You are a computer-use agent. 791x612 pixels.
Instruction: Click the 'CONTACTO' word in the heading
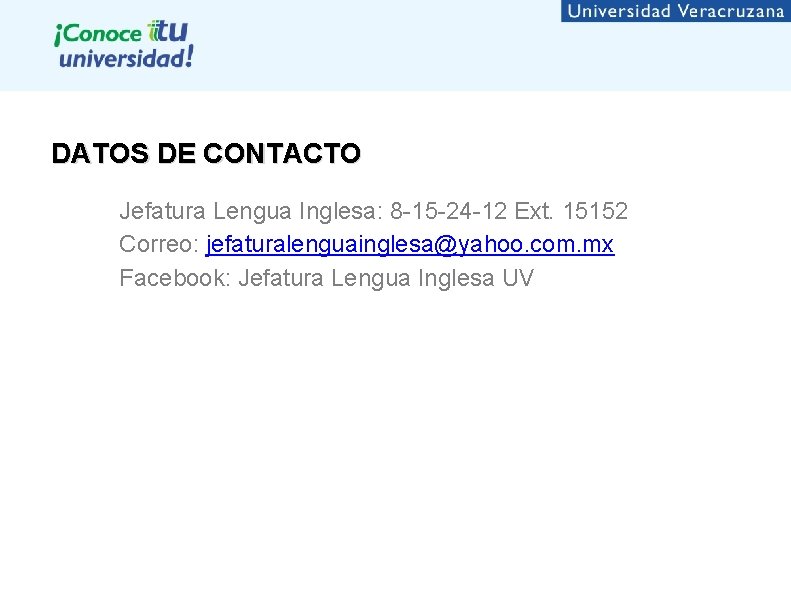tap(282, 153)
